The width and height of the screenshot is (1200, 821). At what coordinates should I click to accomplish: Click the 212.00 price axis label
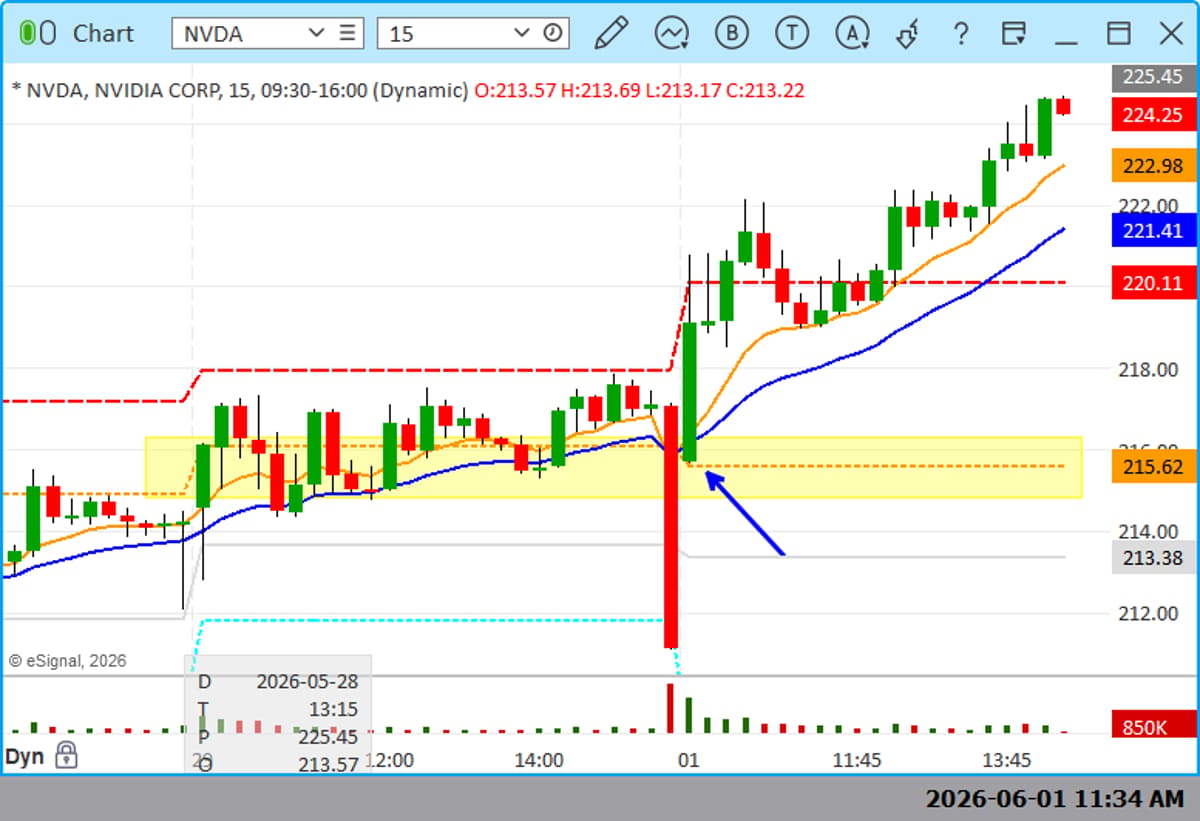pos(1148,613)
